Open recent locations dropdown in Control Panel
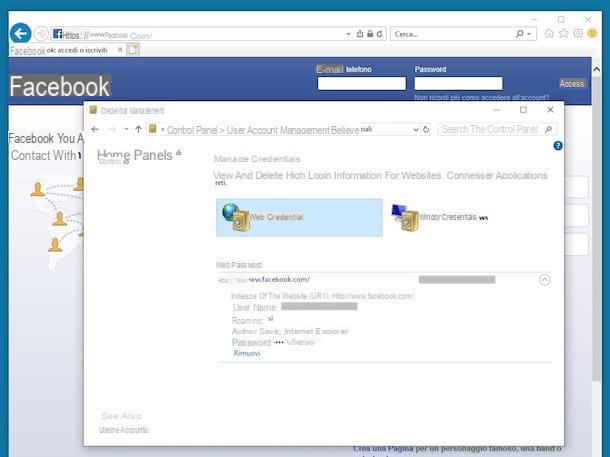 point(126,129)
